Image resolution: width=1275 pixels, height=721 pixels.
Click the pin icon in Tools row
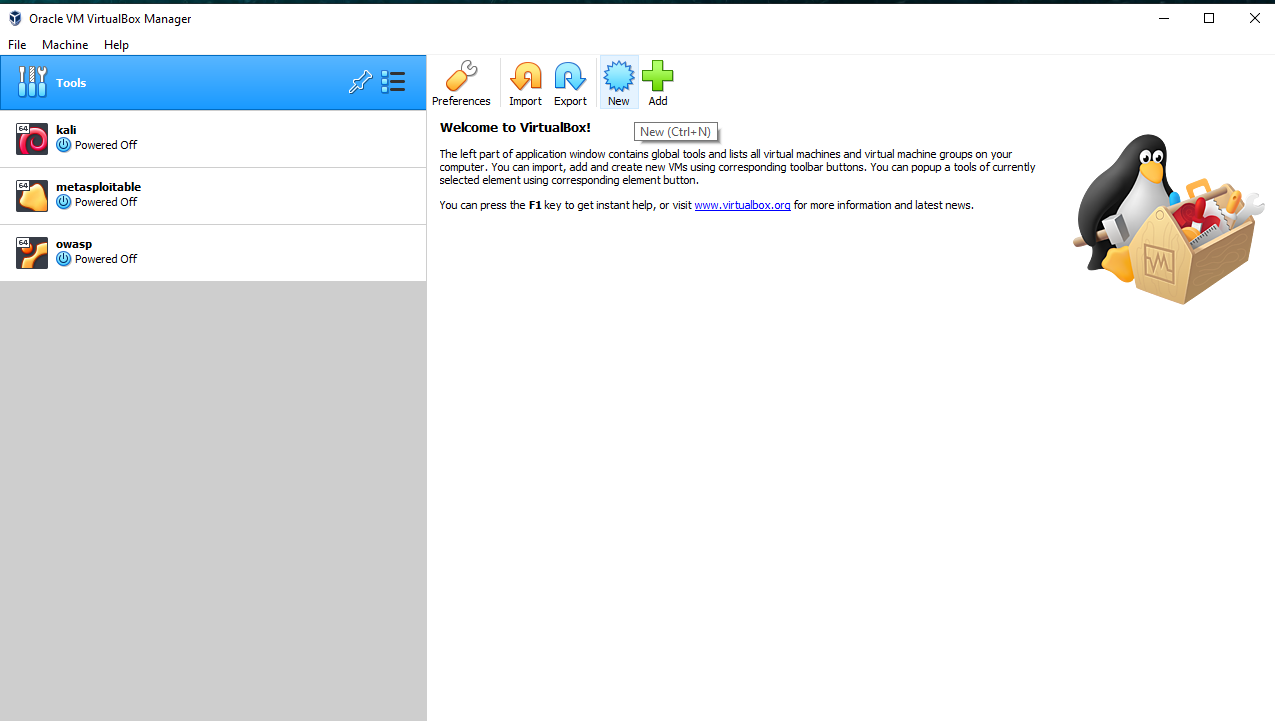[360, 82]
